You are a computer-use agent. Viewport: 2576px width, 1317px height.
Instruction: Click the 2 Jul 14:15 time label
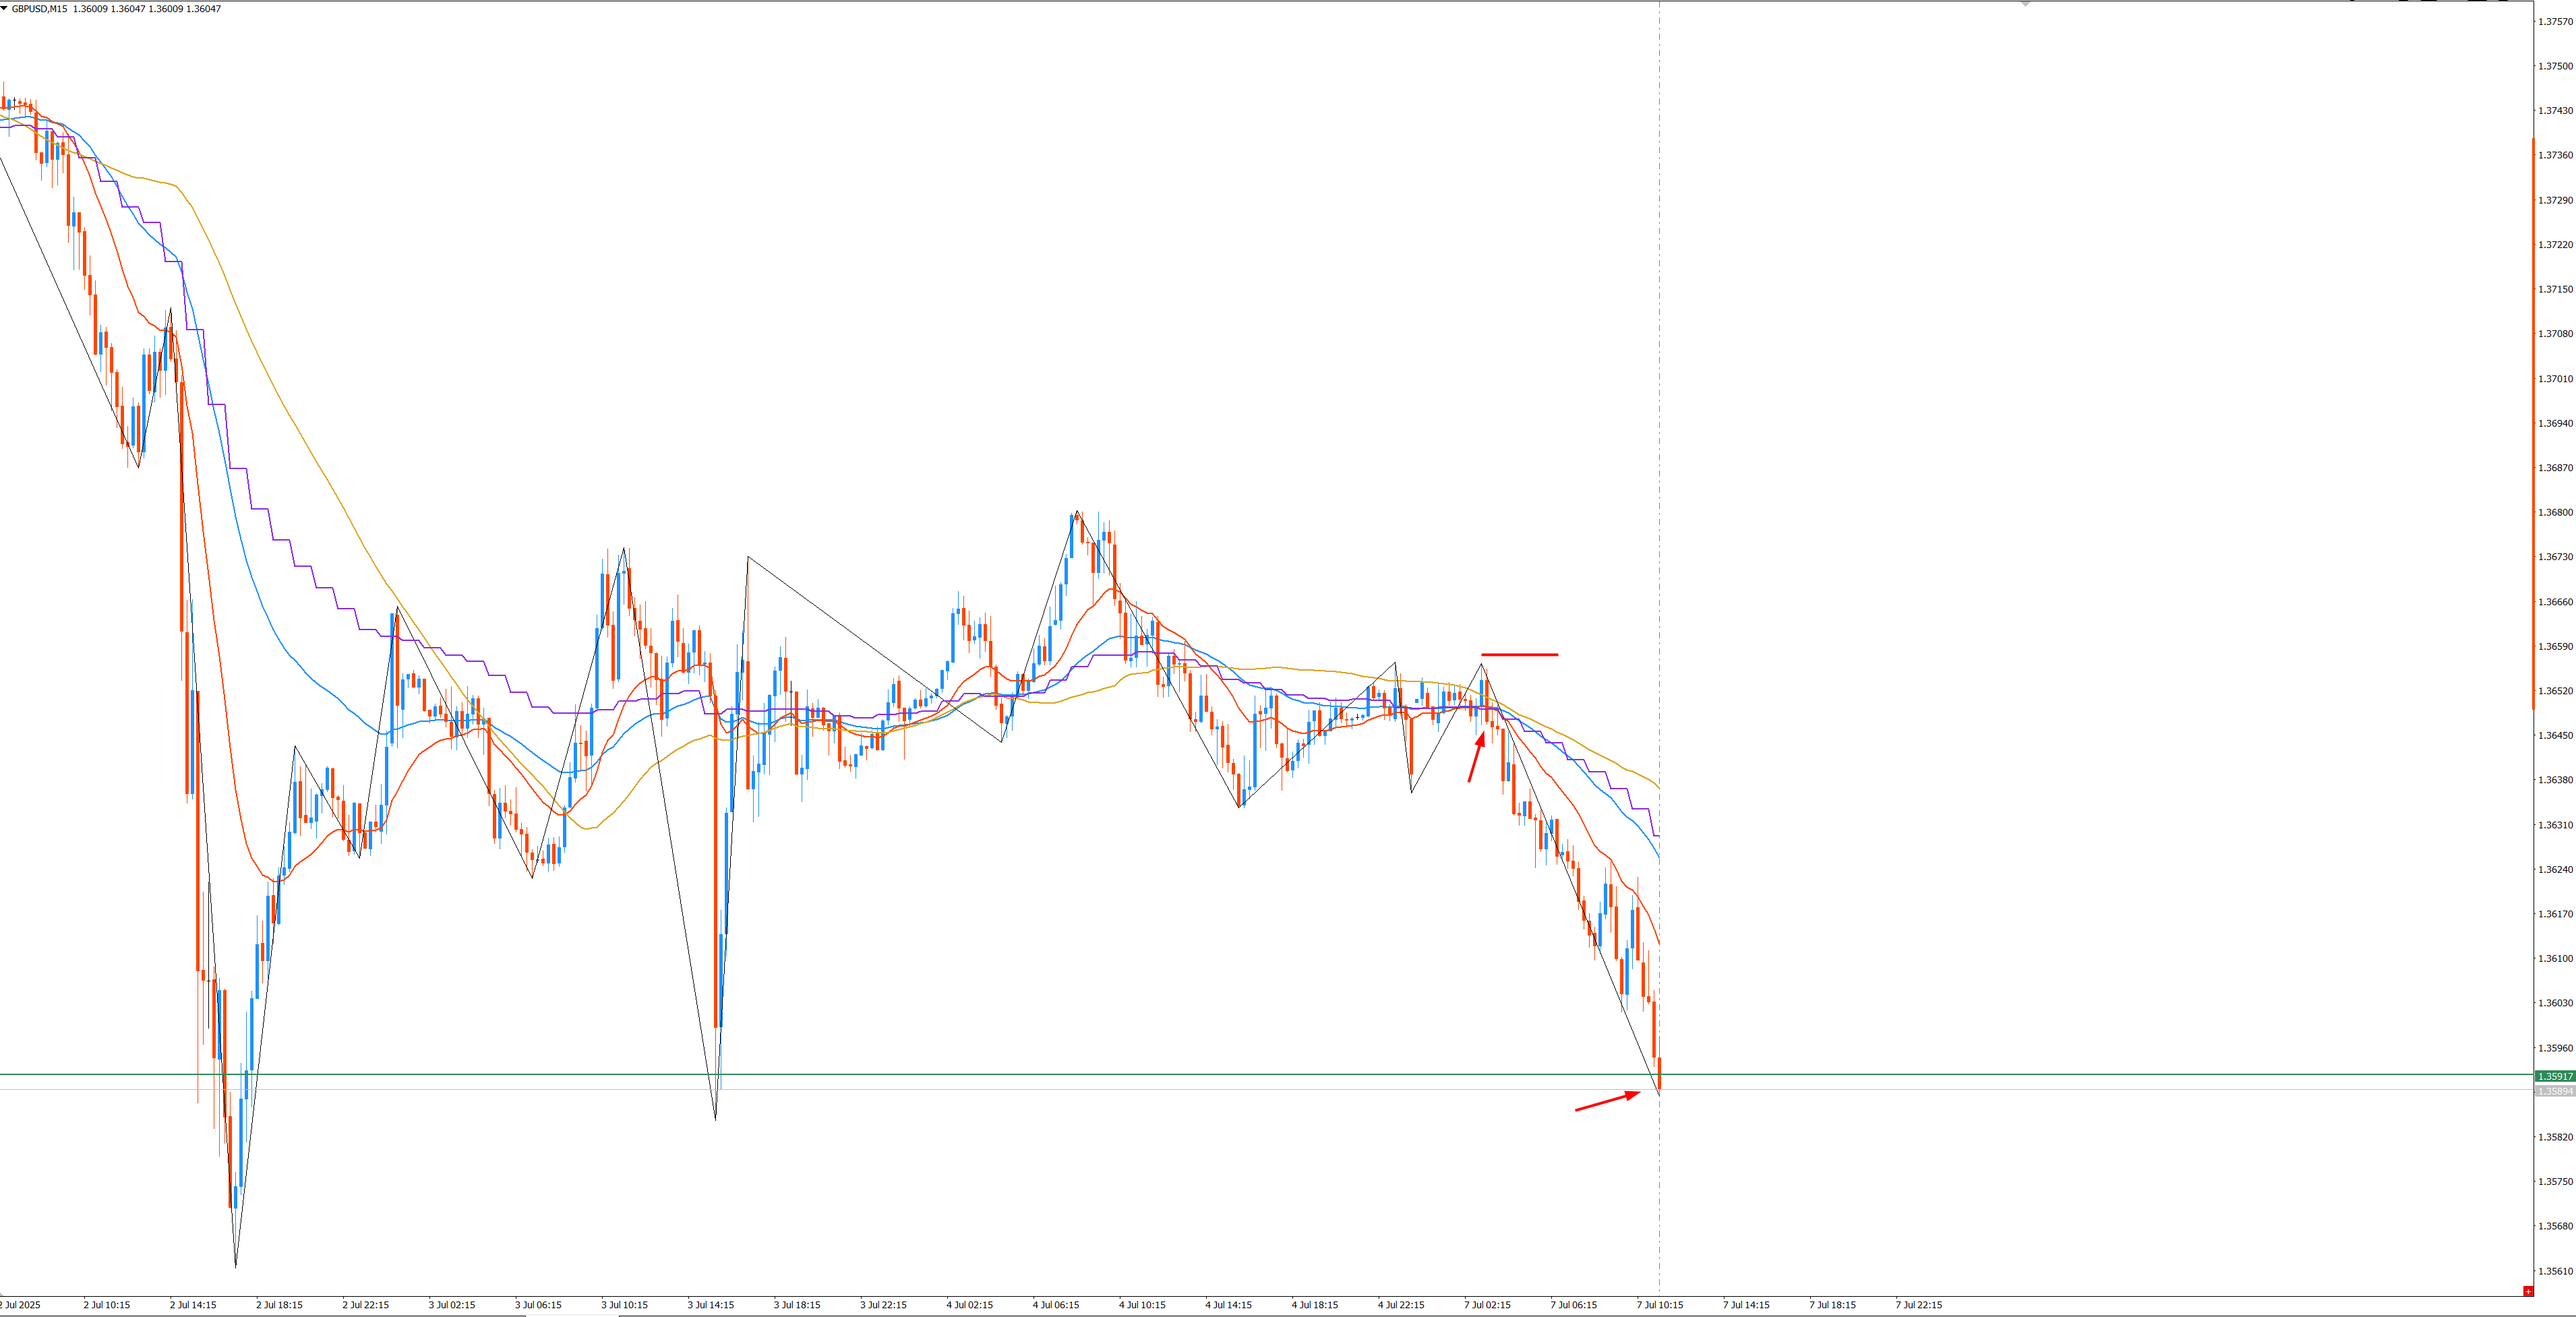point(193,1304)
